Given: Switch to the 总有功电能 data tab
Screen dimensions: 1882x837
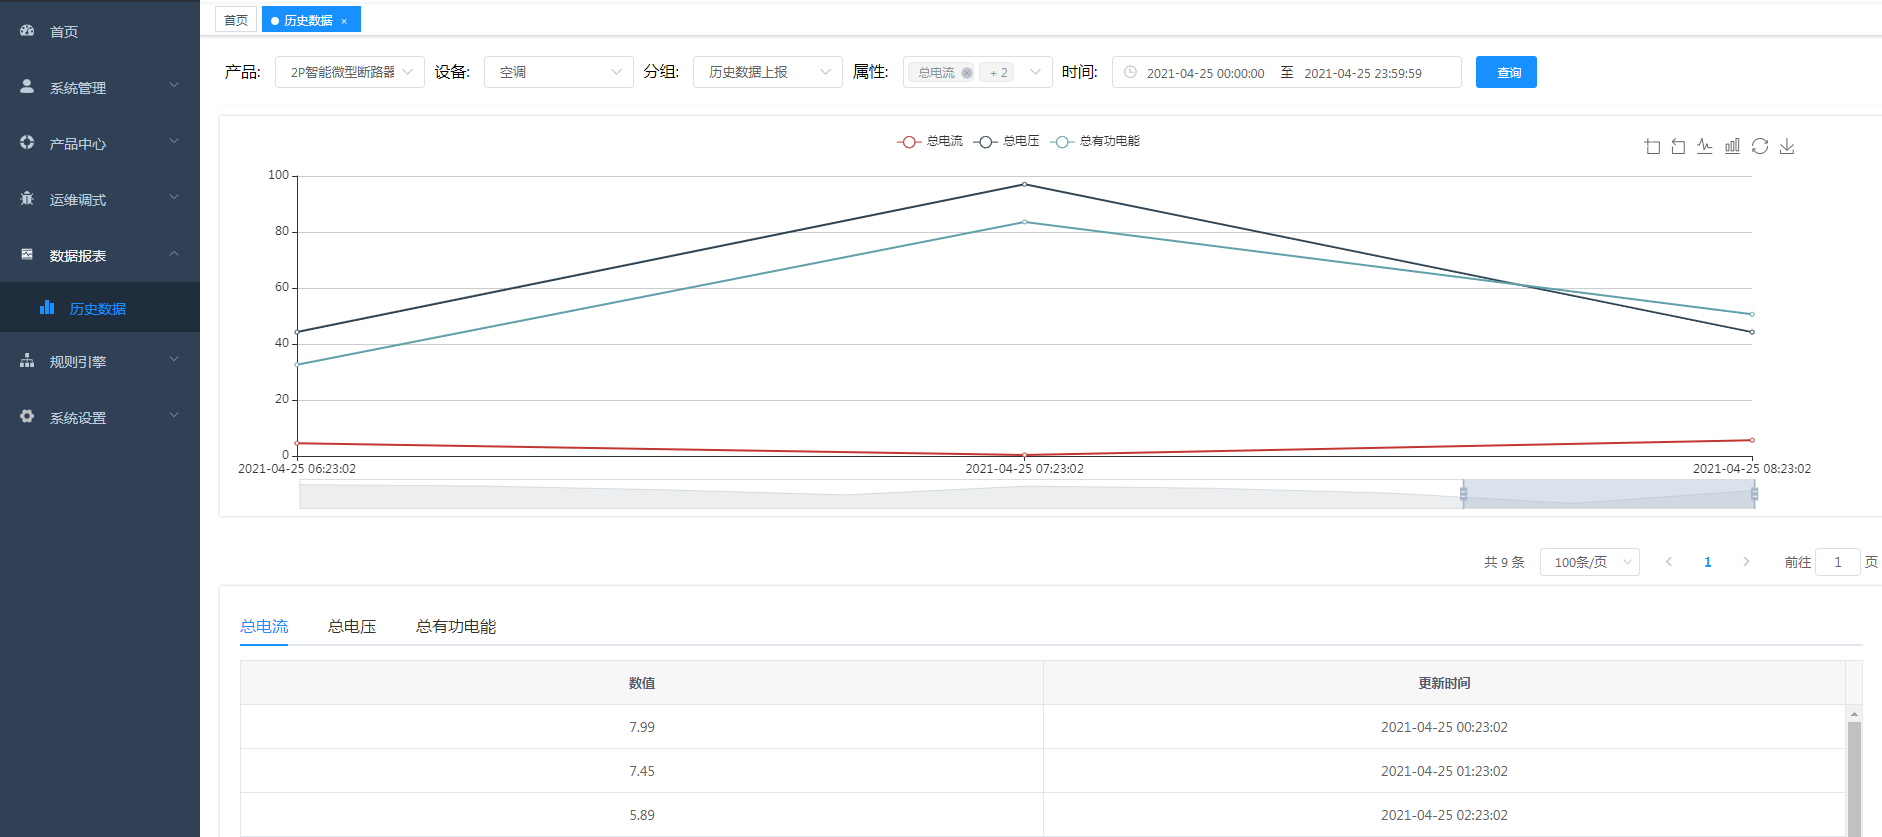Looking at the screenshot, I should coord(456,626).
